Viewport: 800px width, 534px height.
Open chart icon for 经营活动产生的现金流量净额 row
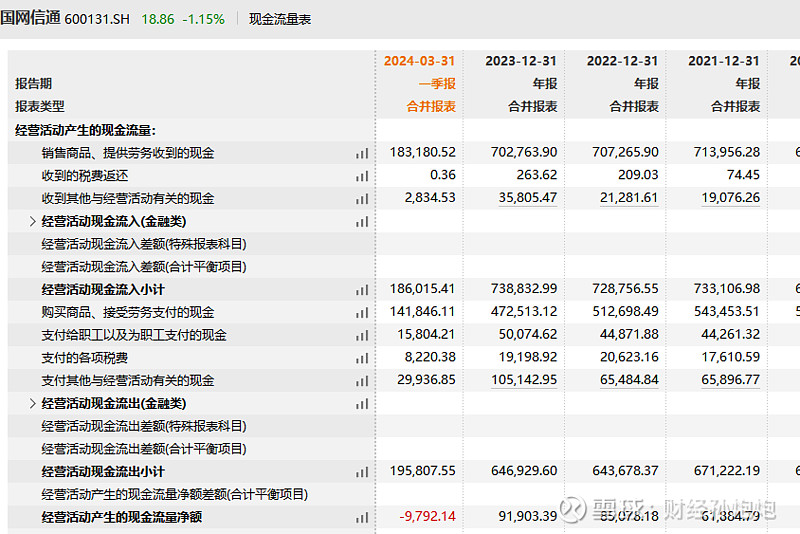[x=362, y=517]
